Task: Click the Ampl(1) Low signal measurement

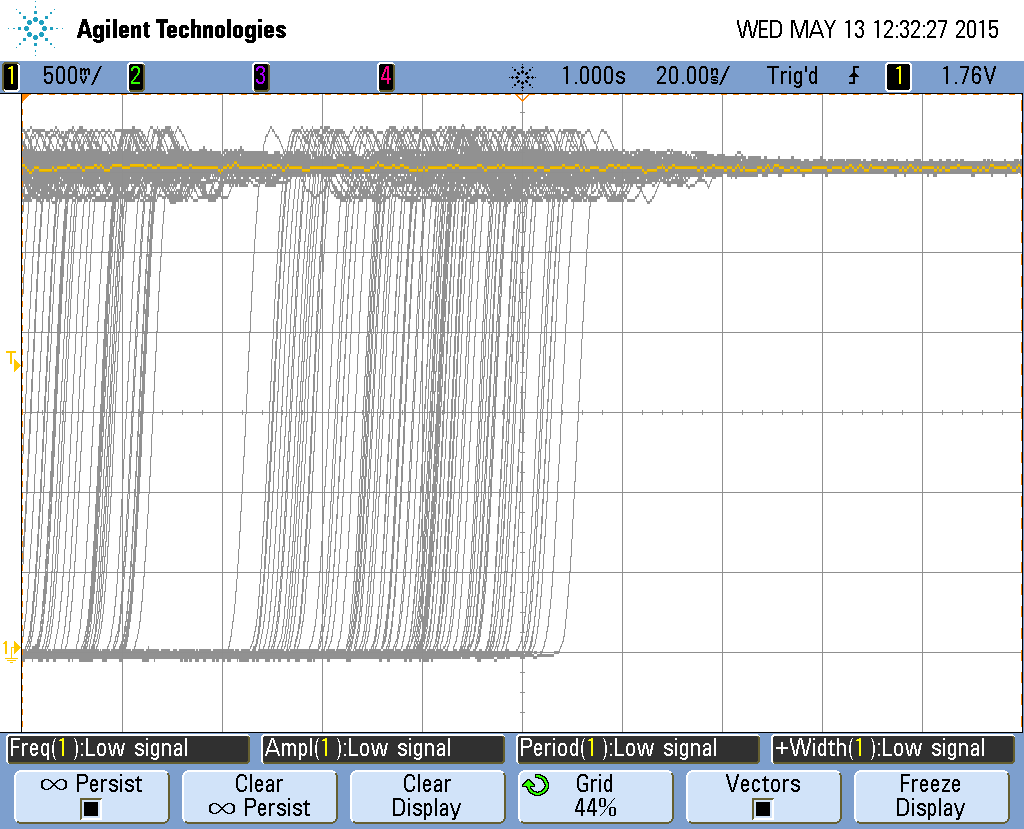Action: (x=383, y=749)
